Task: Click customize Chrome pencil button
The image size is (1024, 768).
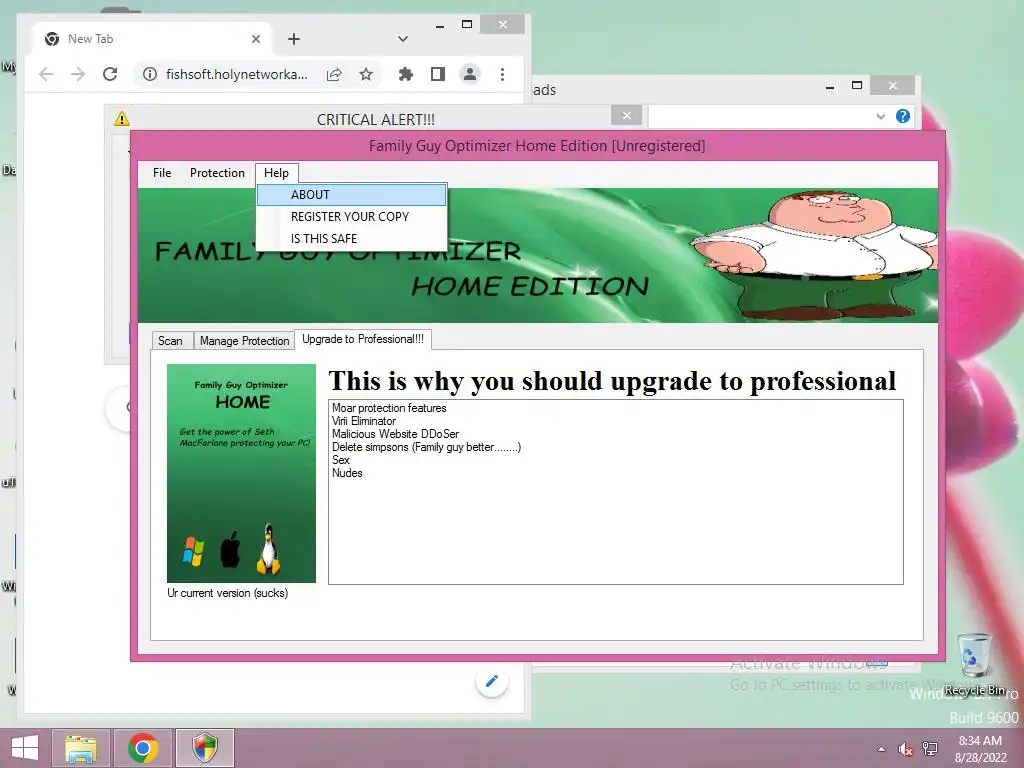Action: 492,682
